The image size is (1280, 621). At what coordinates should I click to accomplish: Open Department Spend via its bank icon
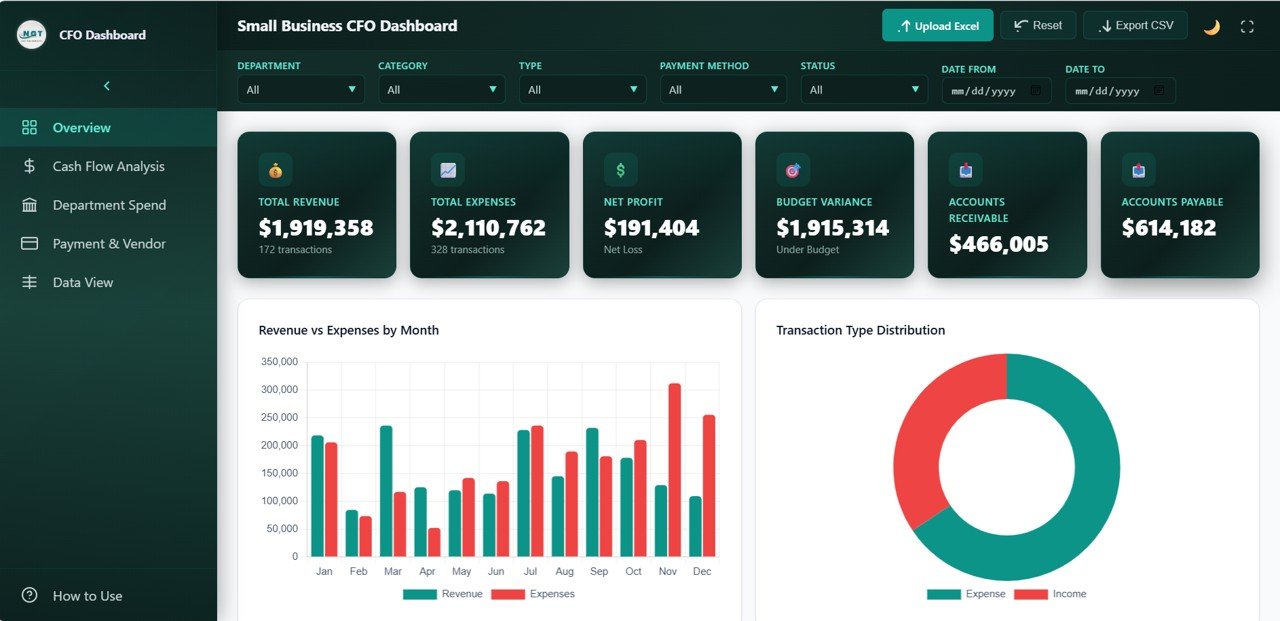click(28, 205)
